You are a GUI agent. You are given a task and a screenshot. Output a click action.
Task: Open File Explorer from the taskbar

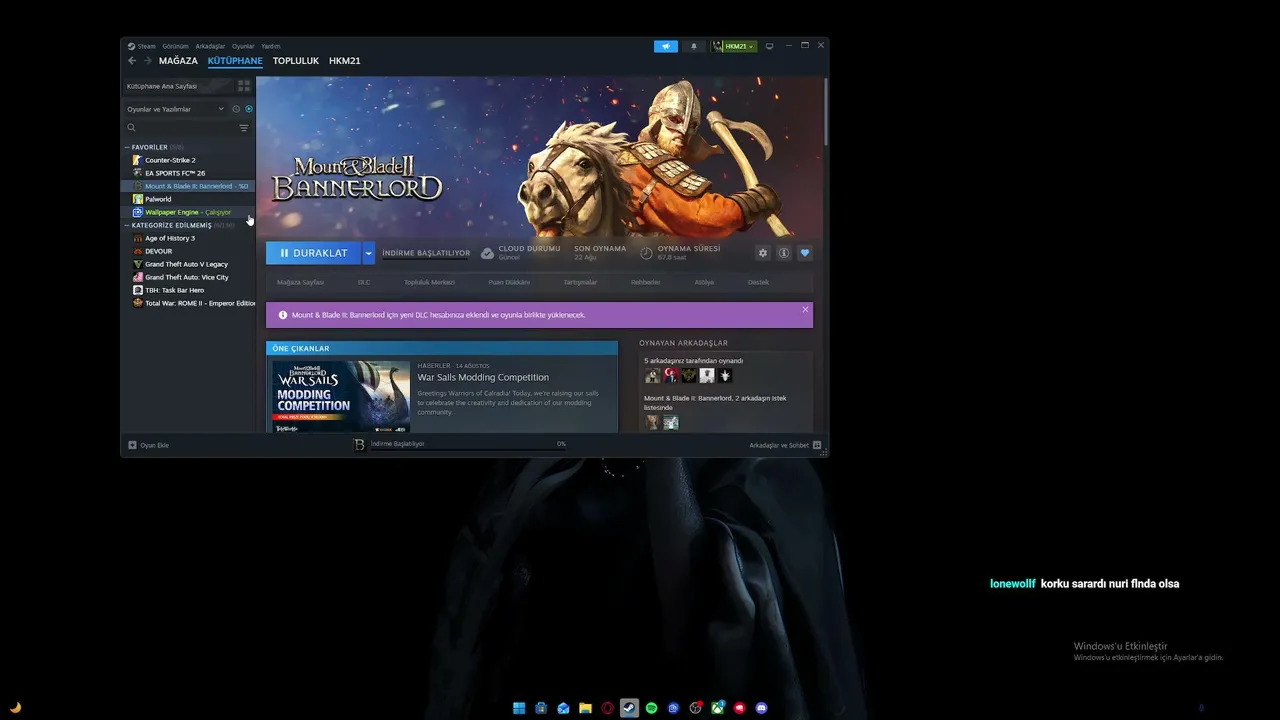click(585, 708)
